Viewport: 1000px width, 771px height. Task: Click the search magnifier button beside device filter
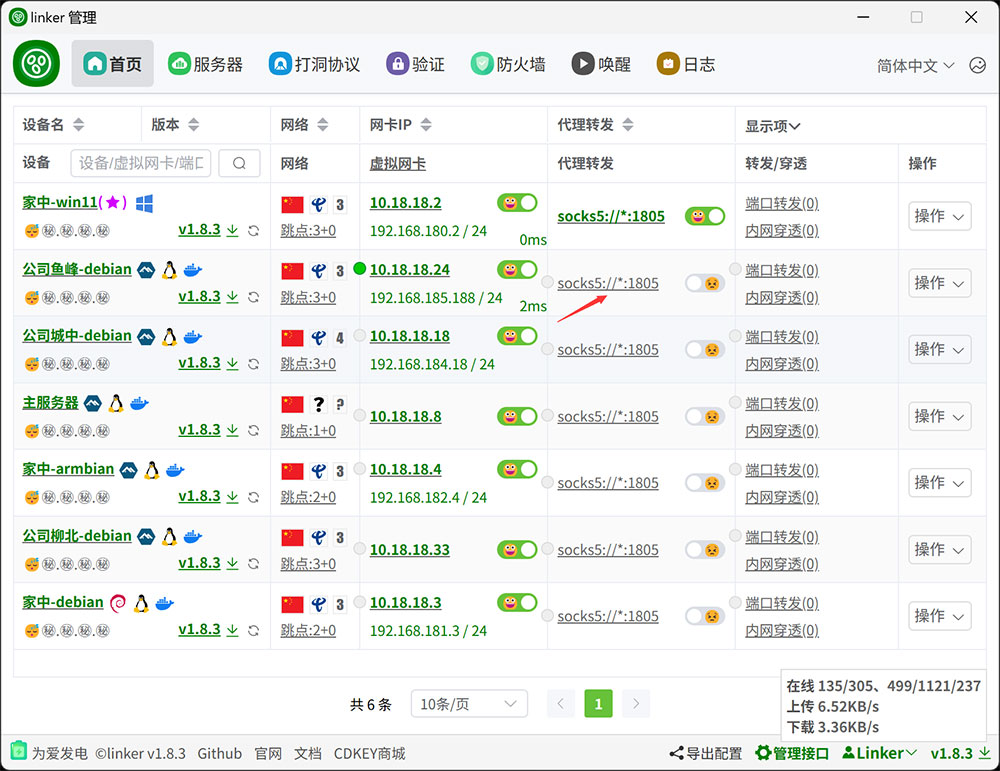coord(239,164)
